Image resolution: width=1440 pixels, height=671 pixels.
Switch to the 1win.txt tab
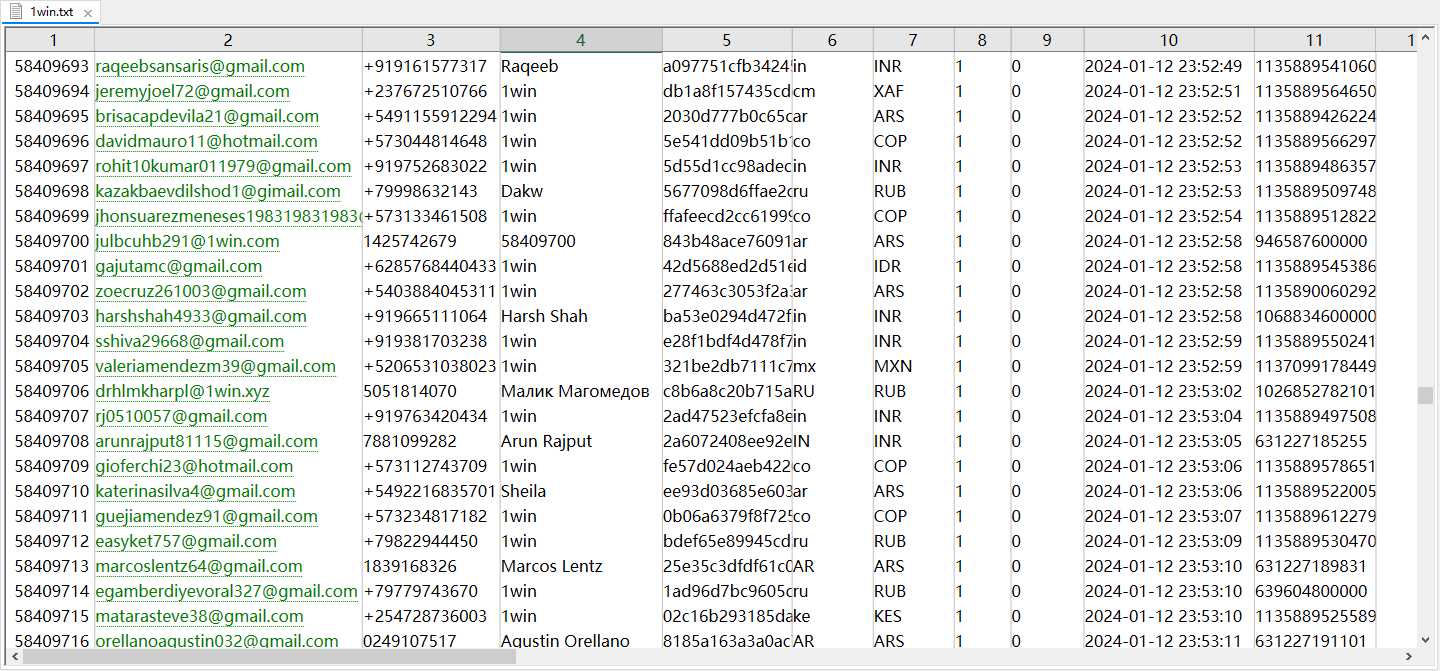(x=51, y=12)
